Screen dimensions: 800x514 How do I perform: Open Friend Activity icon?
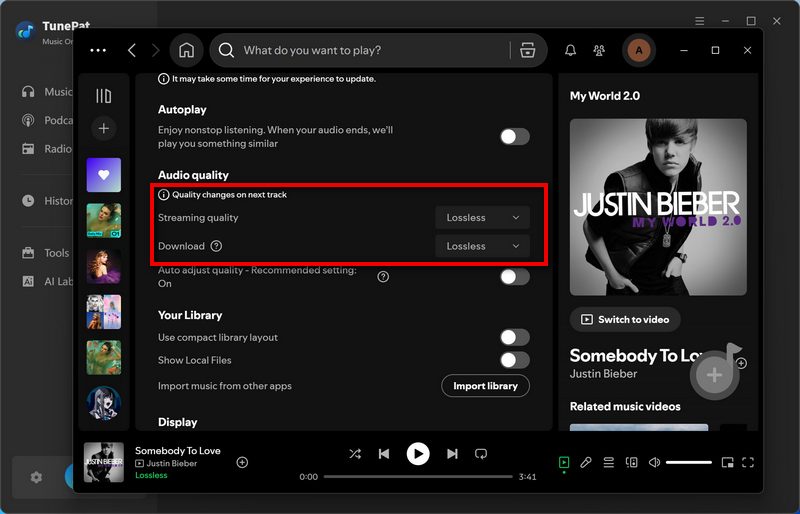coord(599,50)
